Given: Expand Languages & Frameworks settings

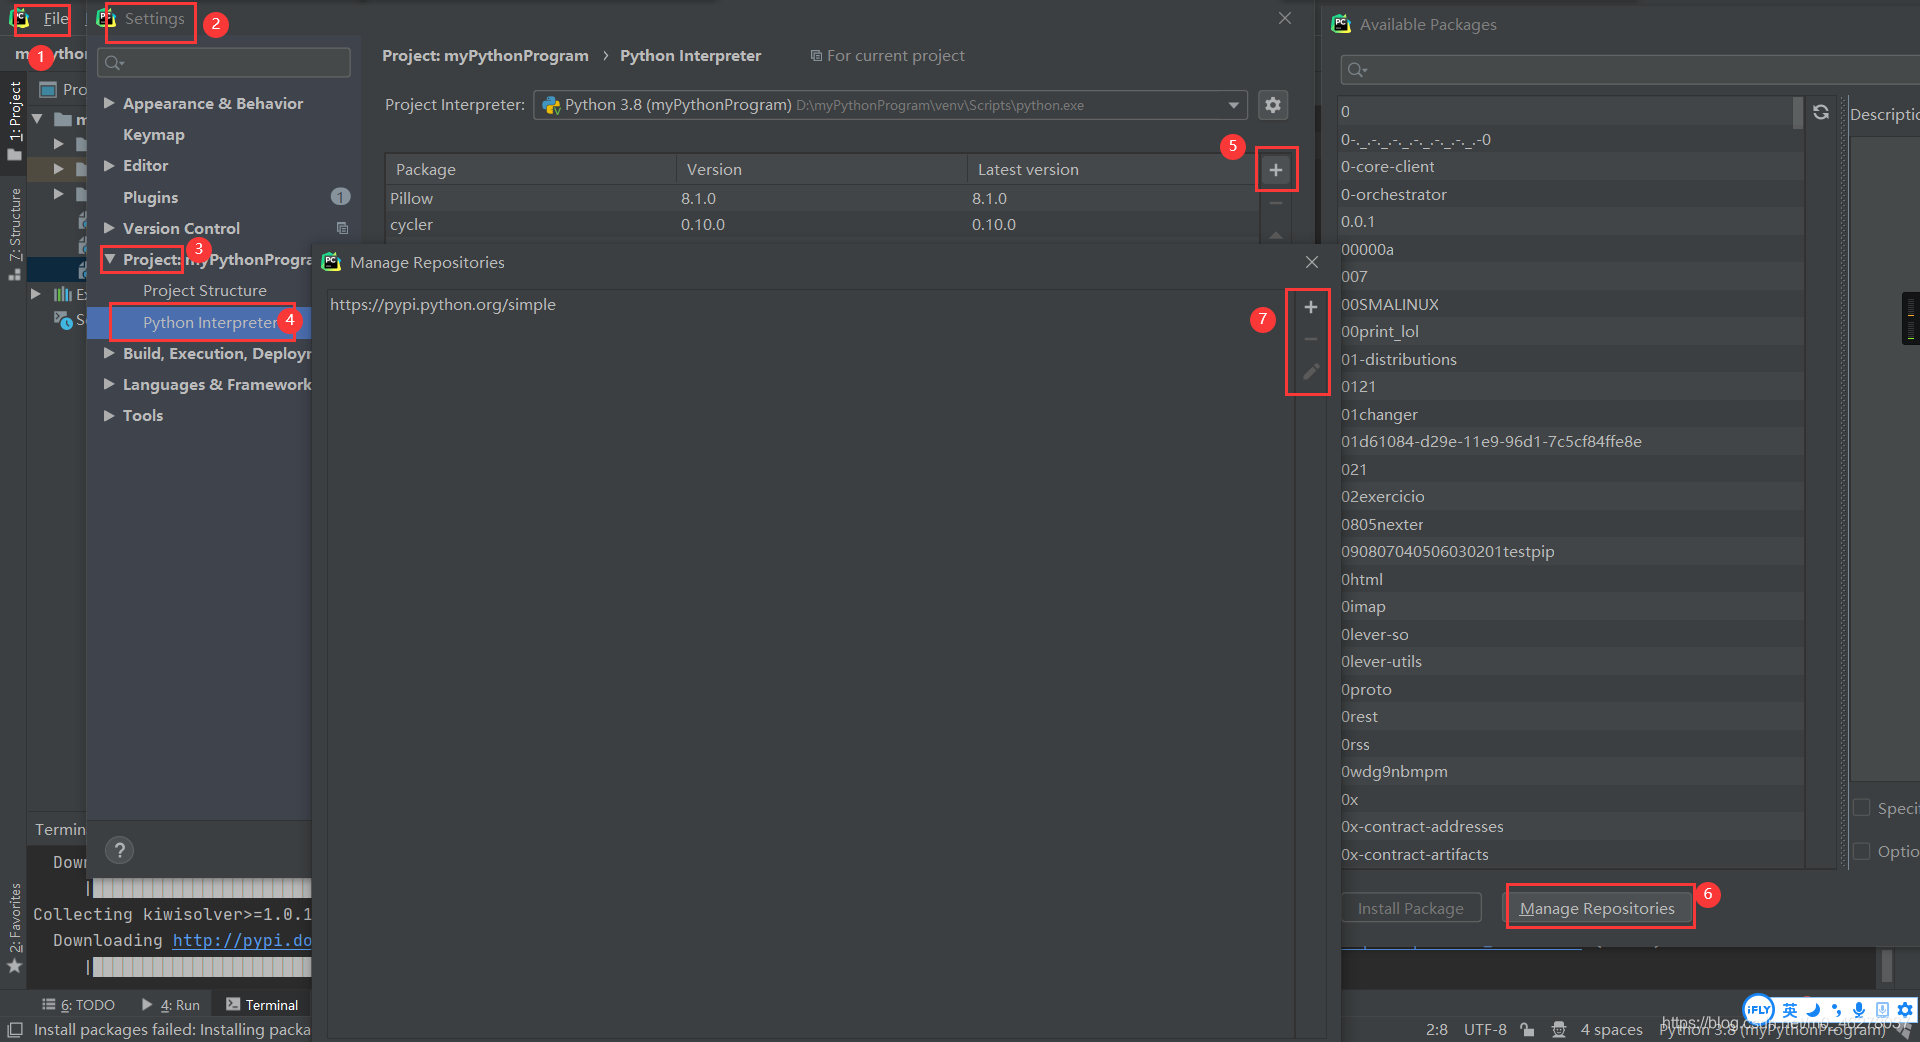Looking at the screenshot, I should (109, 384).
